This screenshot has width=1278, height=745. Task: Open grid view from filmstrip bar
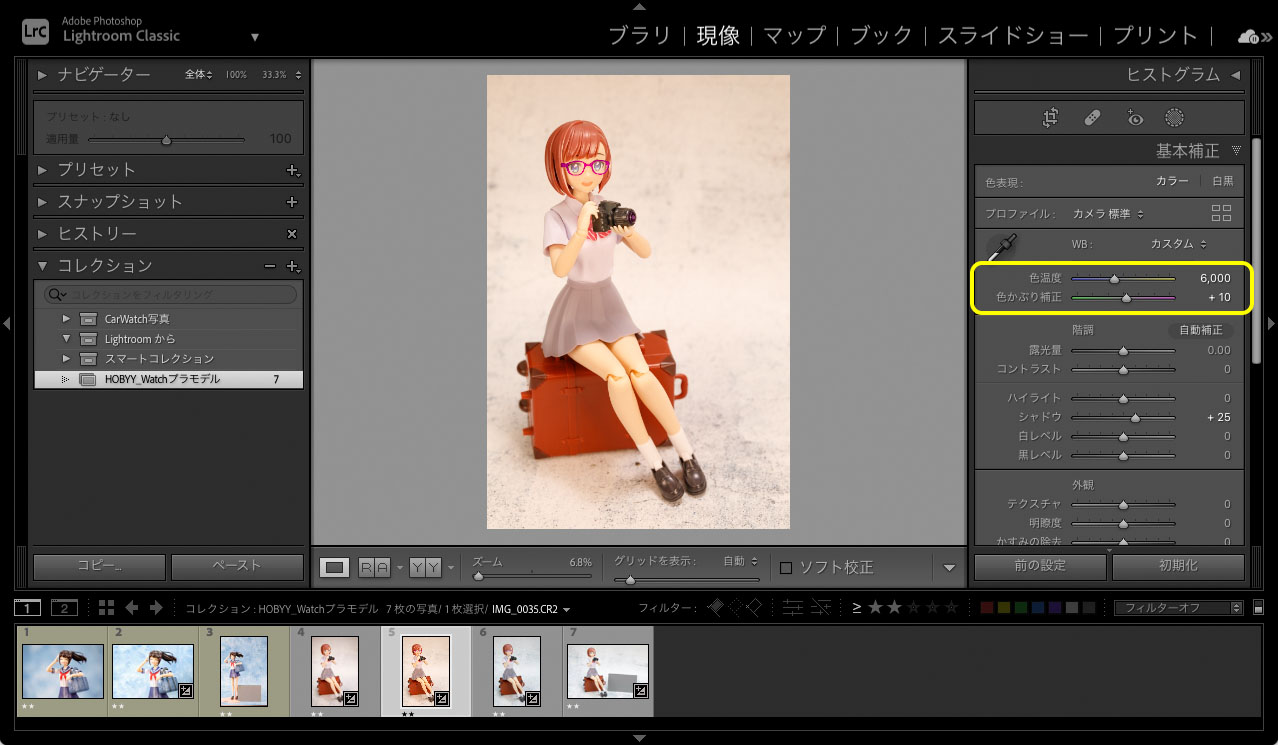[107, 608]
